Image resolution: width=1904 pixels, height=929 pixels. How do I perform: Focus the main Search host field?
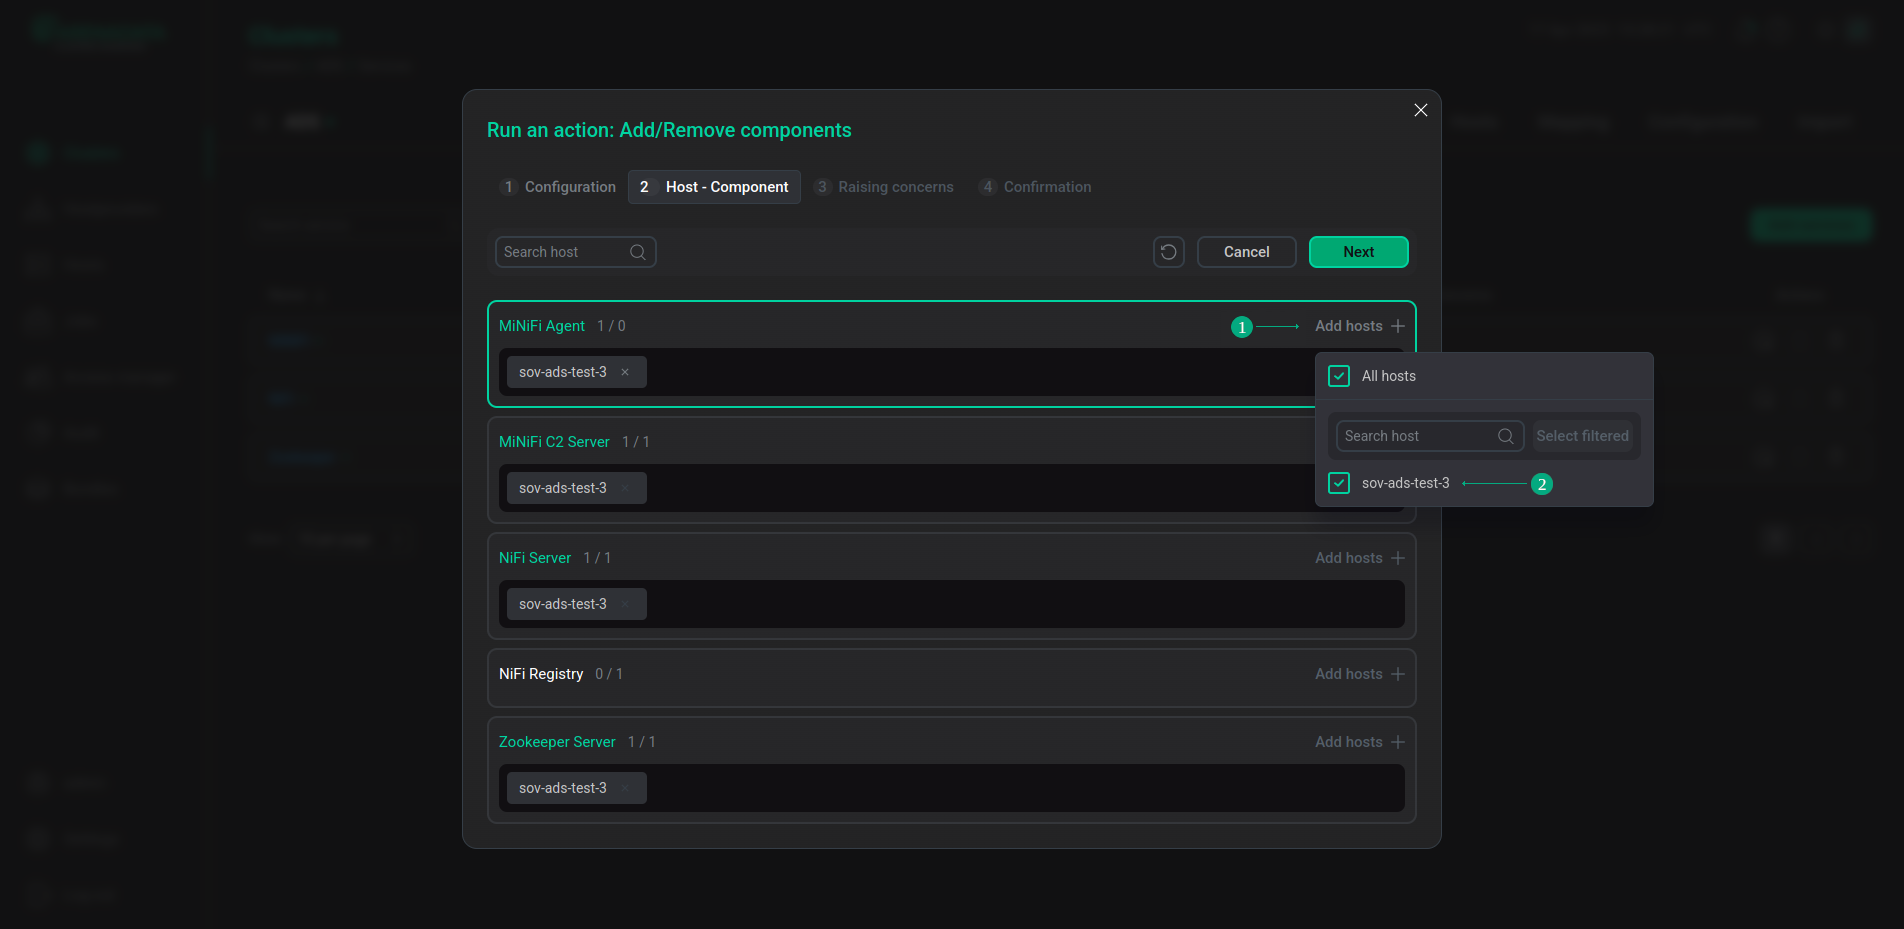(x=576, y=252)
